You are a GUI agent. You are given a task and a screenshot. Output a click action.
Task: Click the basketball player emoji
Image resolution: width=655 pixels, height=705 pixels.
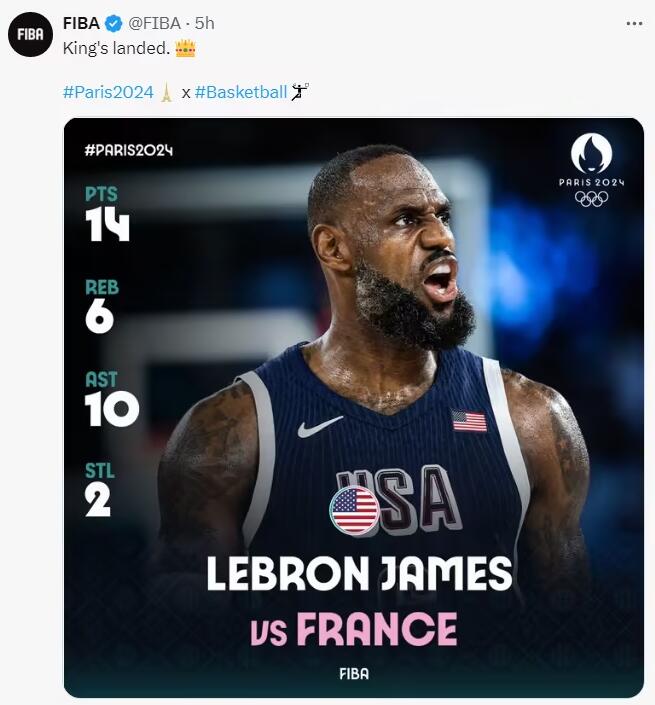(300, 92)
